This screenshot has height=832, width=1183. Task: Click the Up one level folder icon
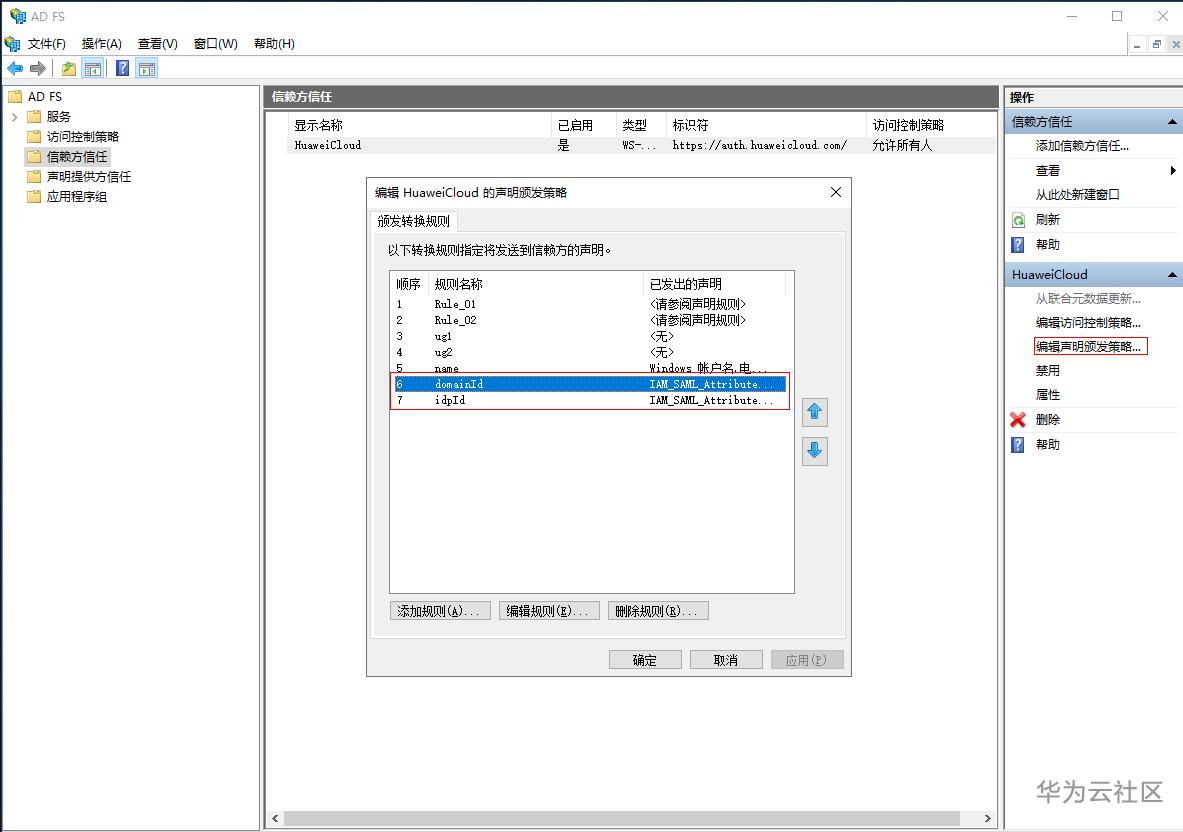tap(69, 69)
